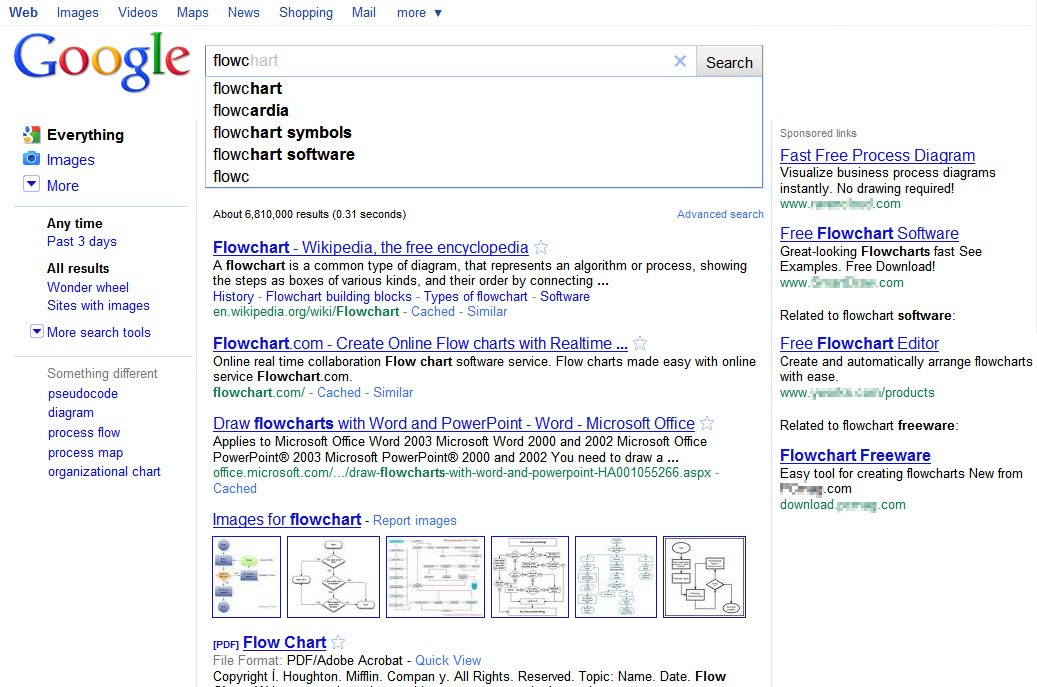
Task: Click the Search button
Action: click(729, 62)
